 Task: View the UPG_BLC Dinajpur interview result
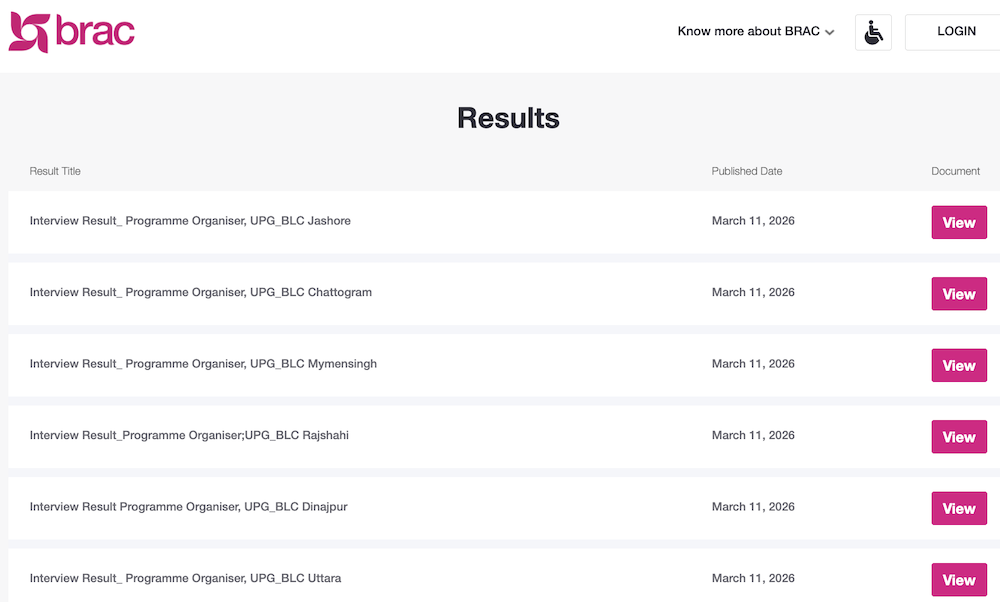(x=958, y=508)
